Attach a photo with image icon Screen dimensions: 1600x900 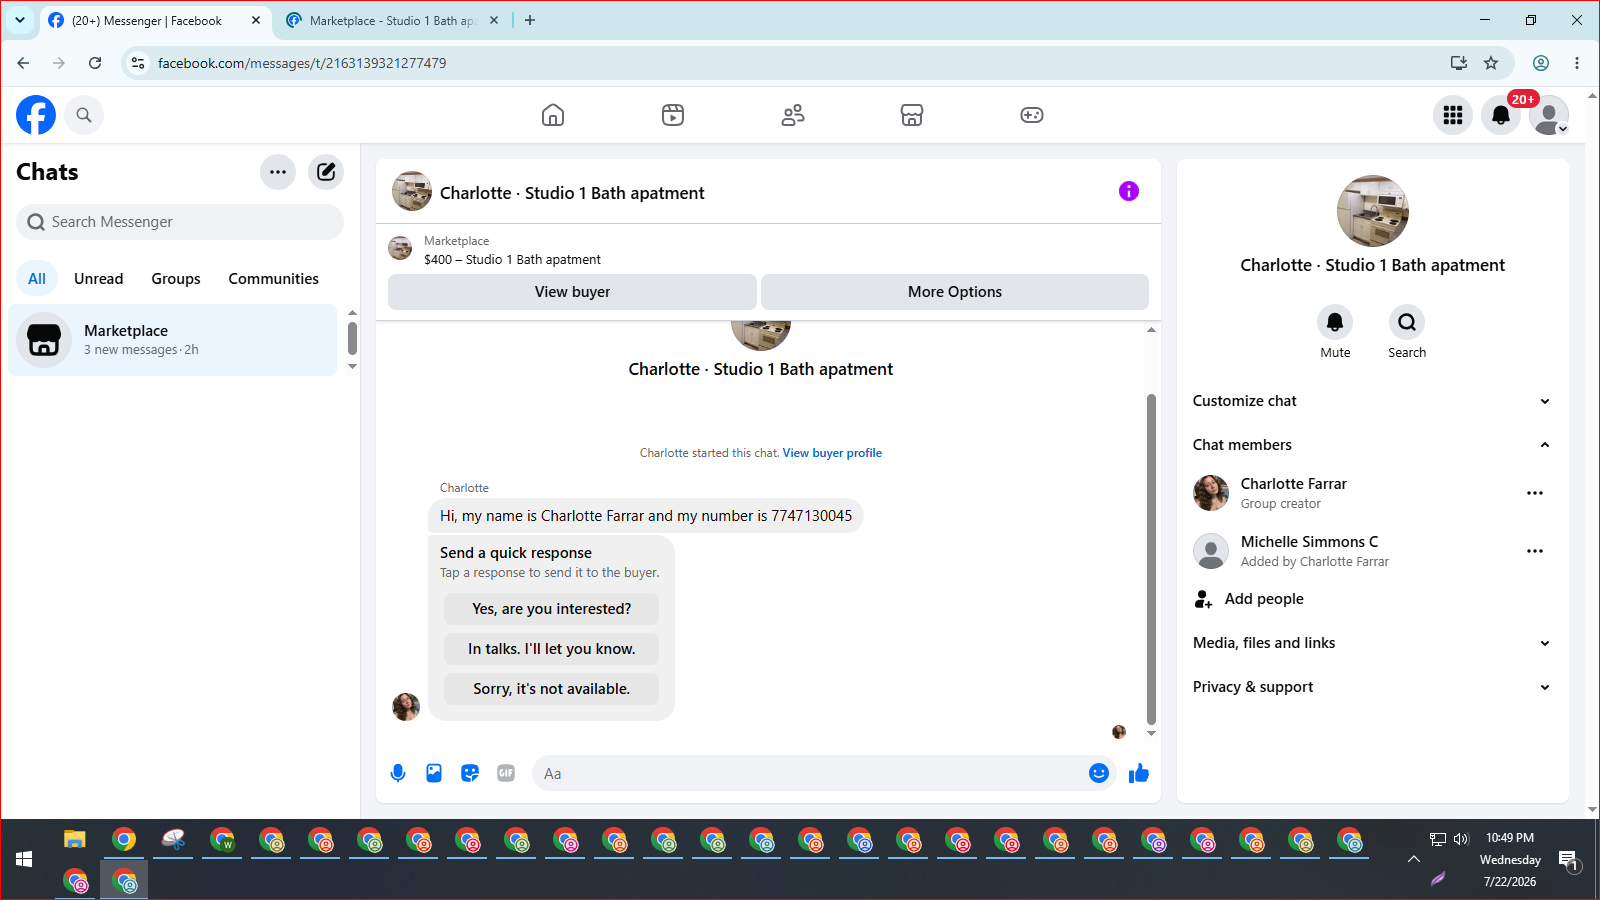pyautogui.click(x=434, y=773)
